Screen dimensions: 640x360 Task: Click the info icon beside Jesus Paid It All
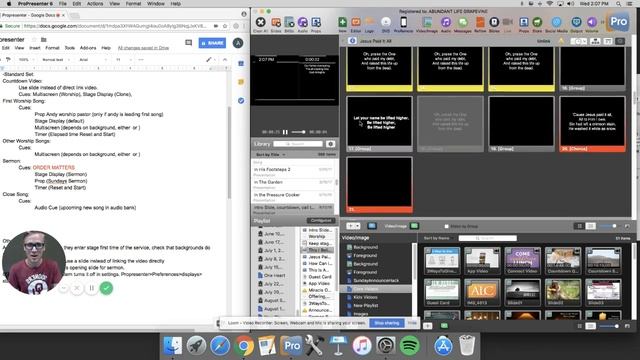point(353,41)
